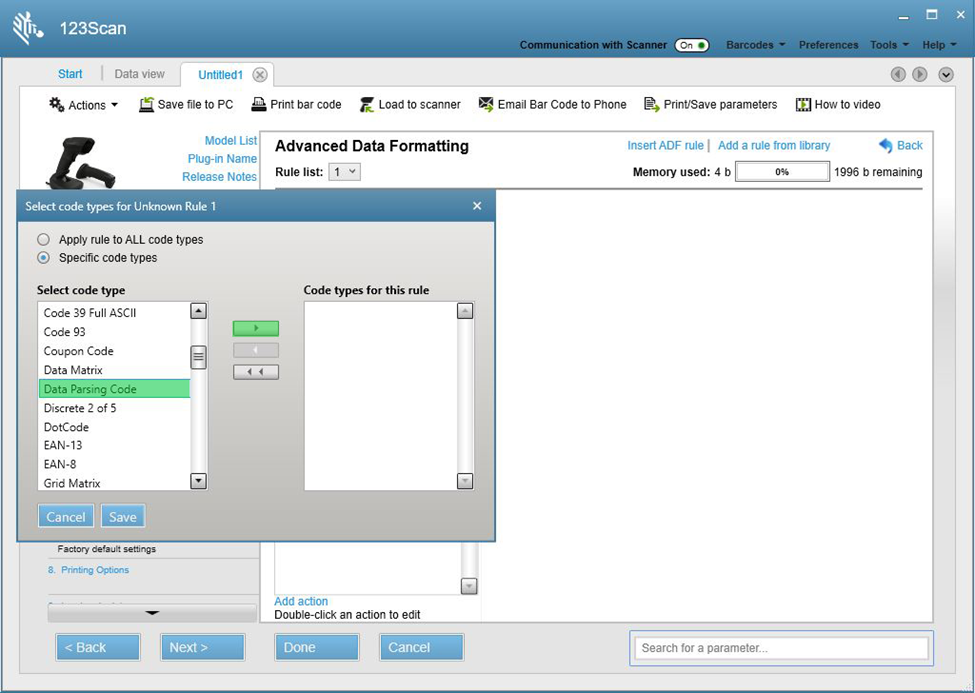Viewport: 975px width, 693px height.
Task: Click Load to scanner icon
Action: pyautogui.click(x=367, y=105)
